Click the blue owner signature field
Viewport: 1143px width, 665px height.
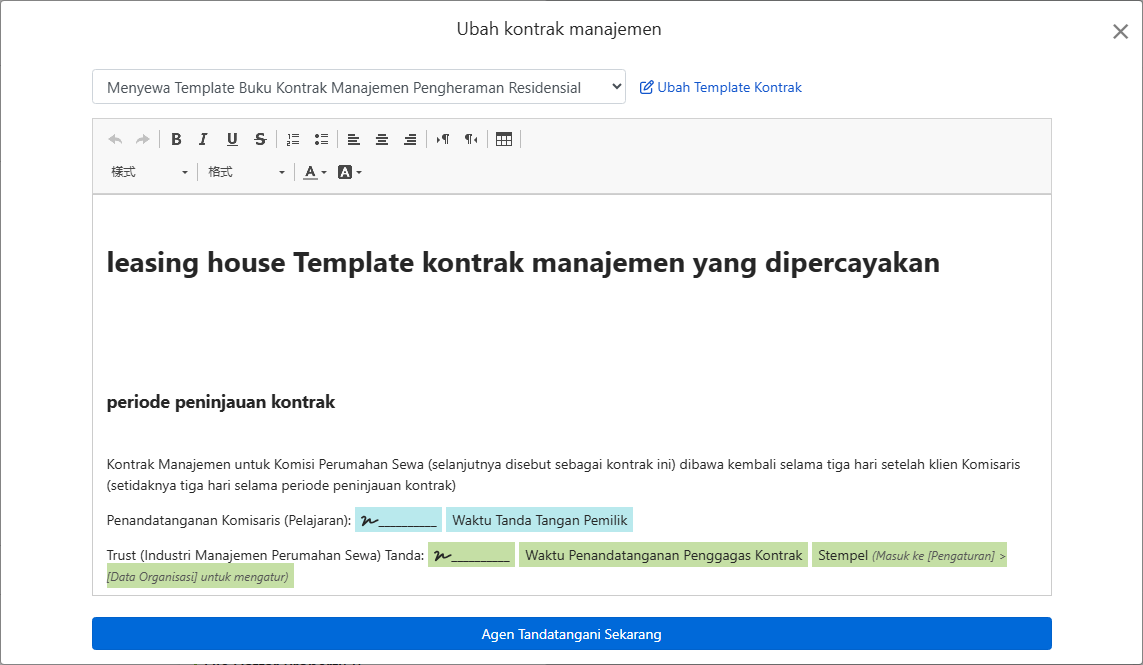point(398,520)
